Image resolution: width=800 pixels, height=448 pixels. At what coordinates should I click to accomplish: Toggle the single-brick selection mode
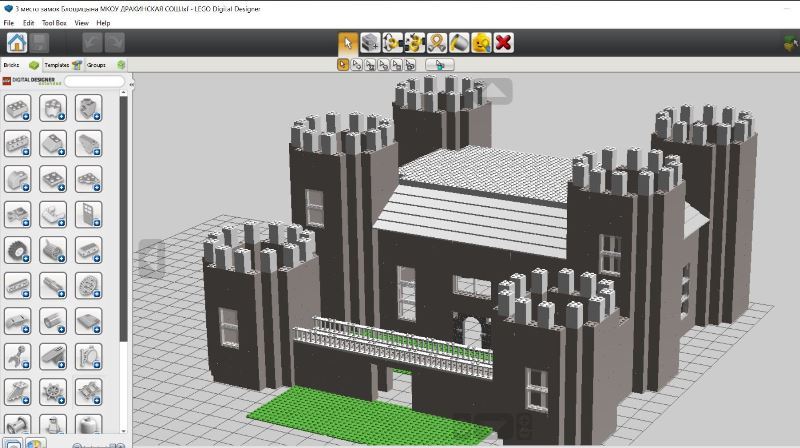click(x=343, y=65)
